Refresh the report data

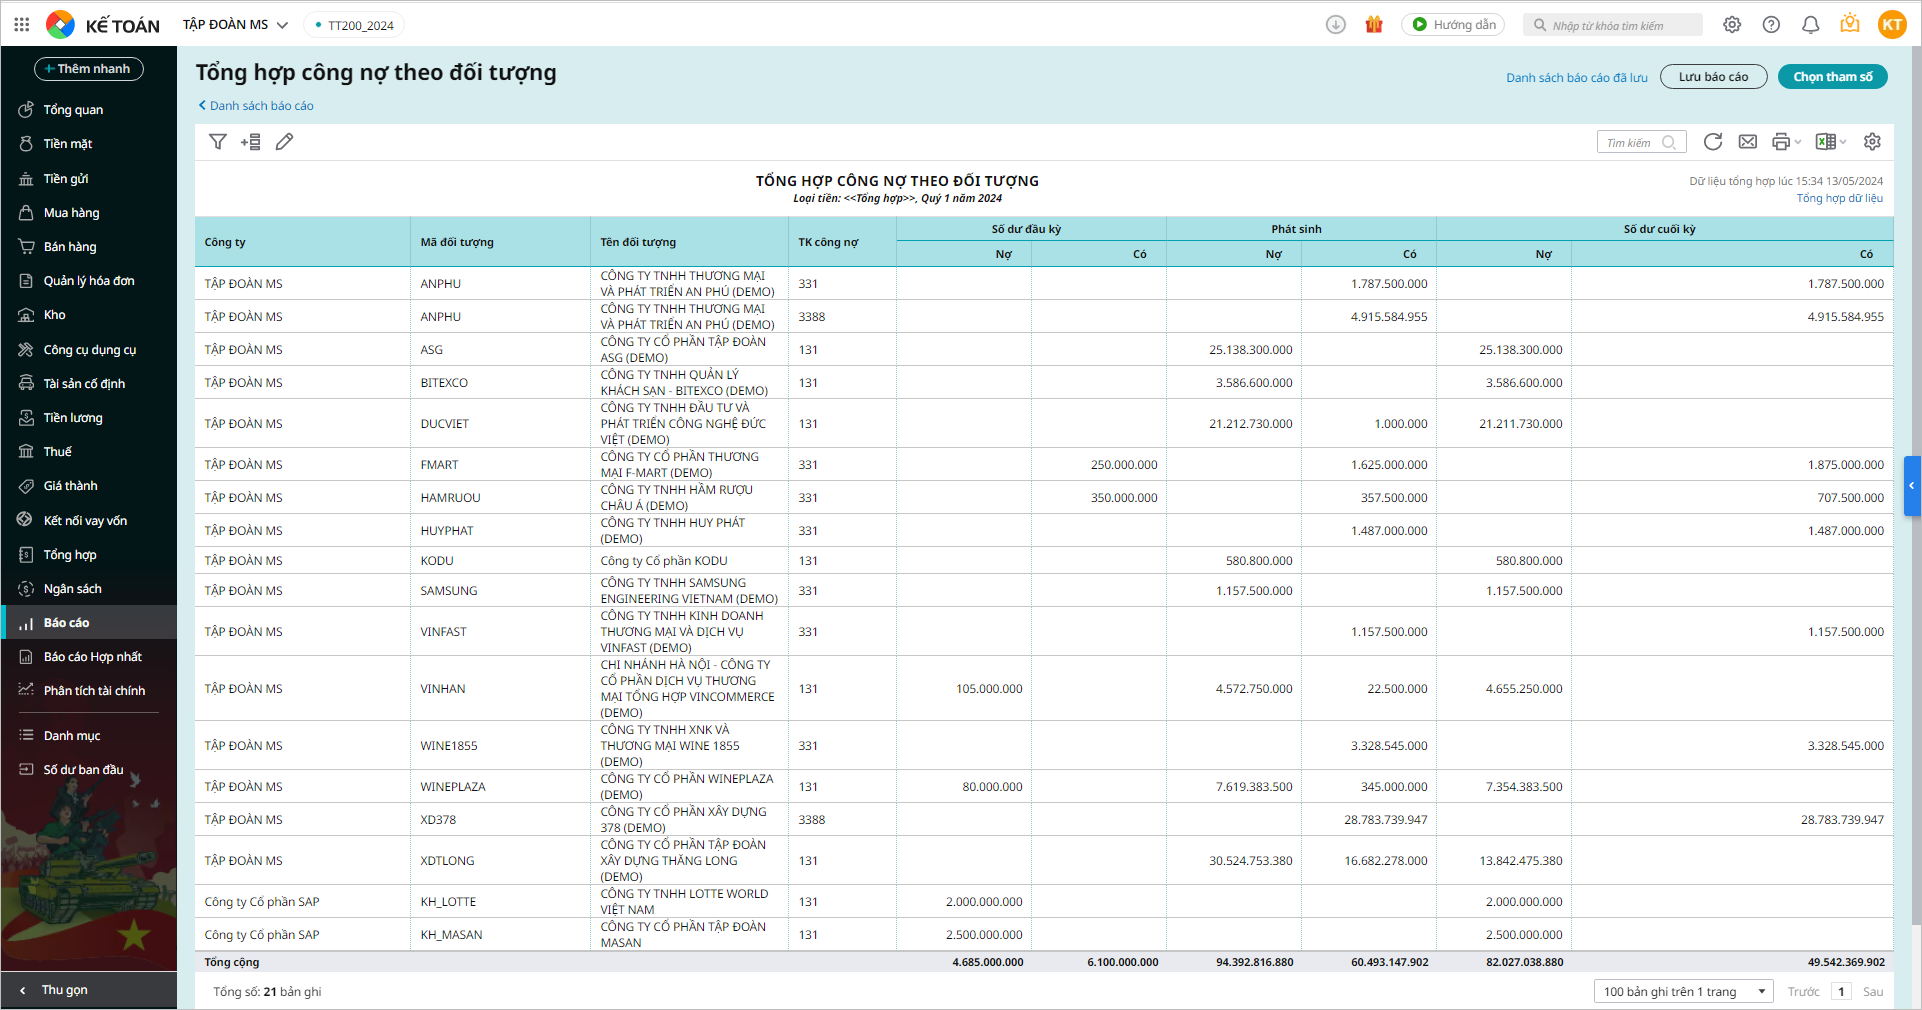[1713, 142]
